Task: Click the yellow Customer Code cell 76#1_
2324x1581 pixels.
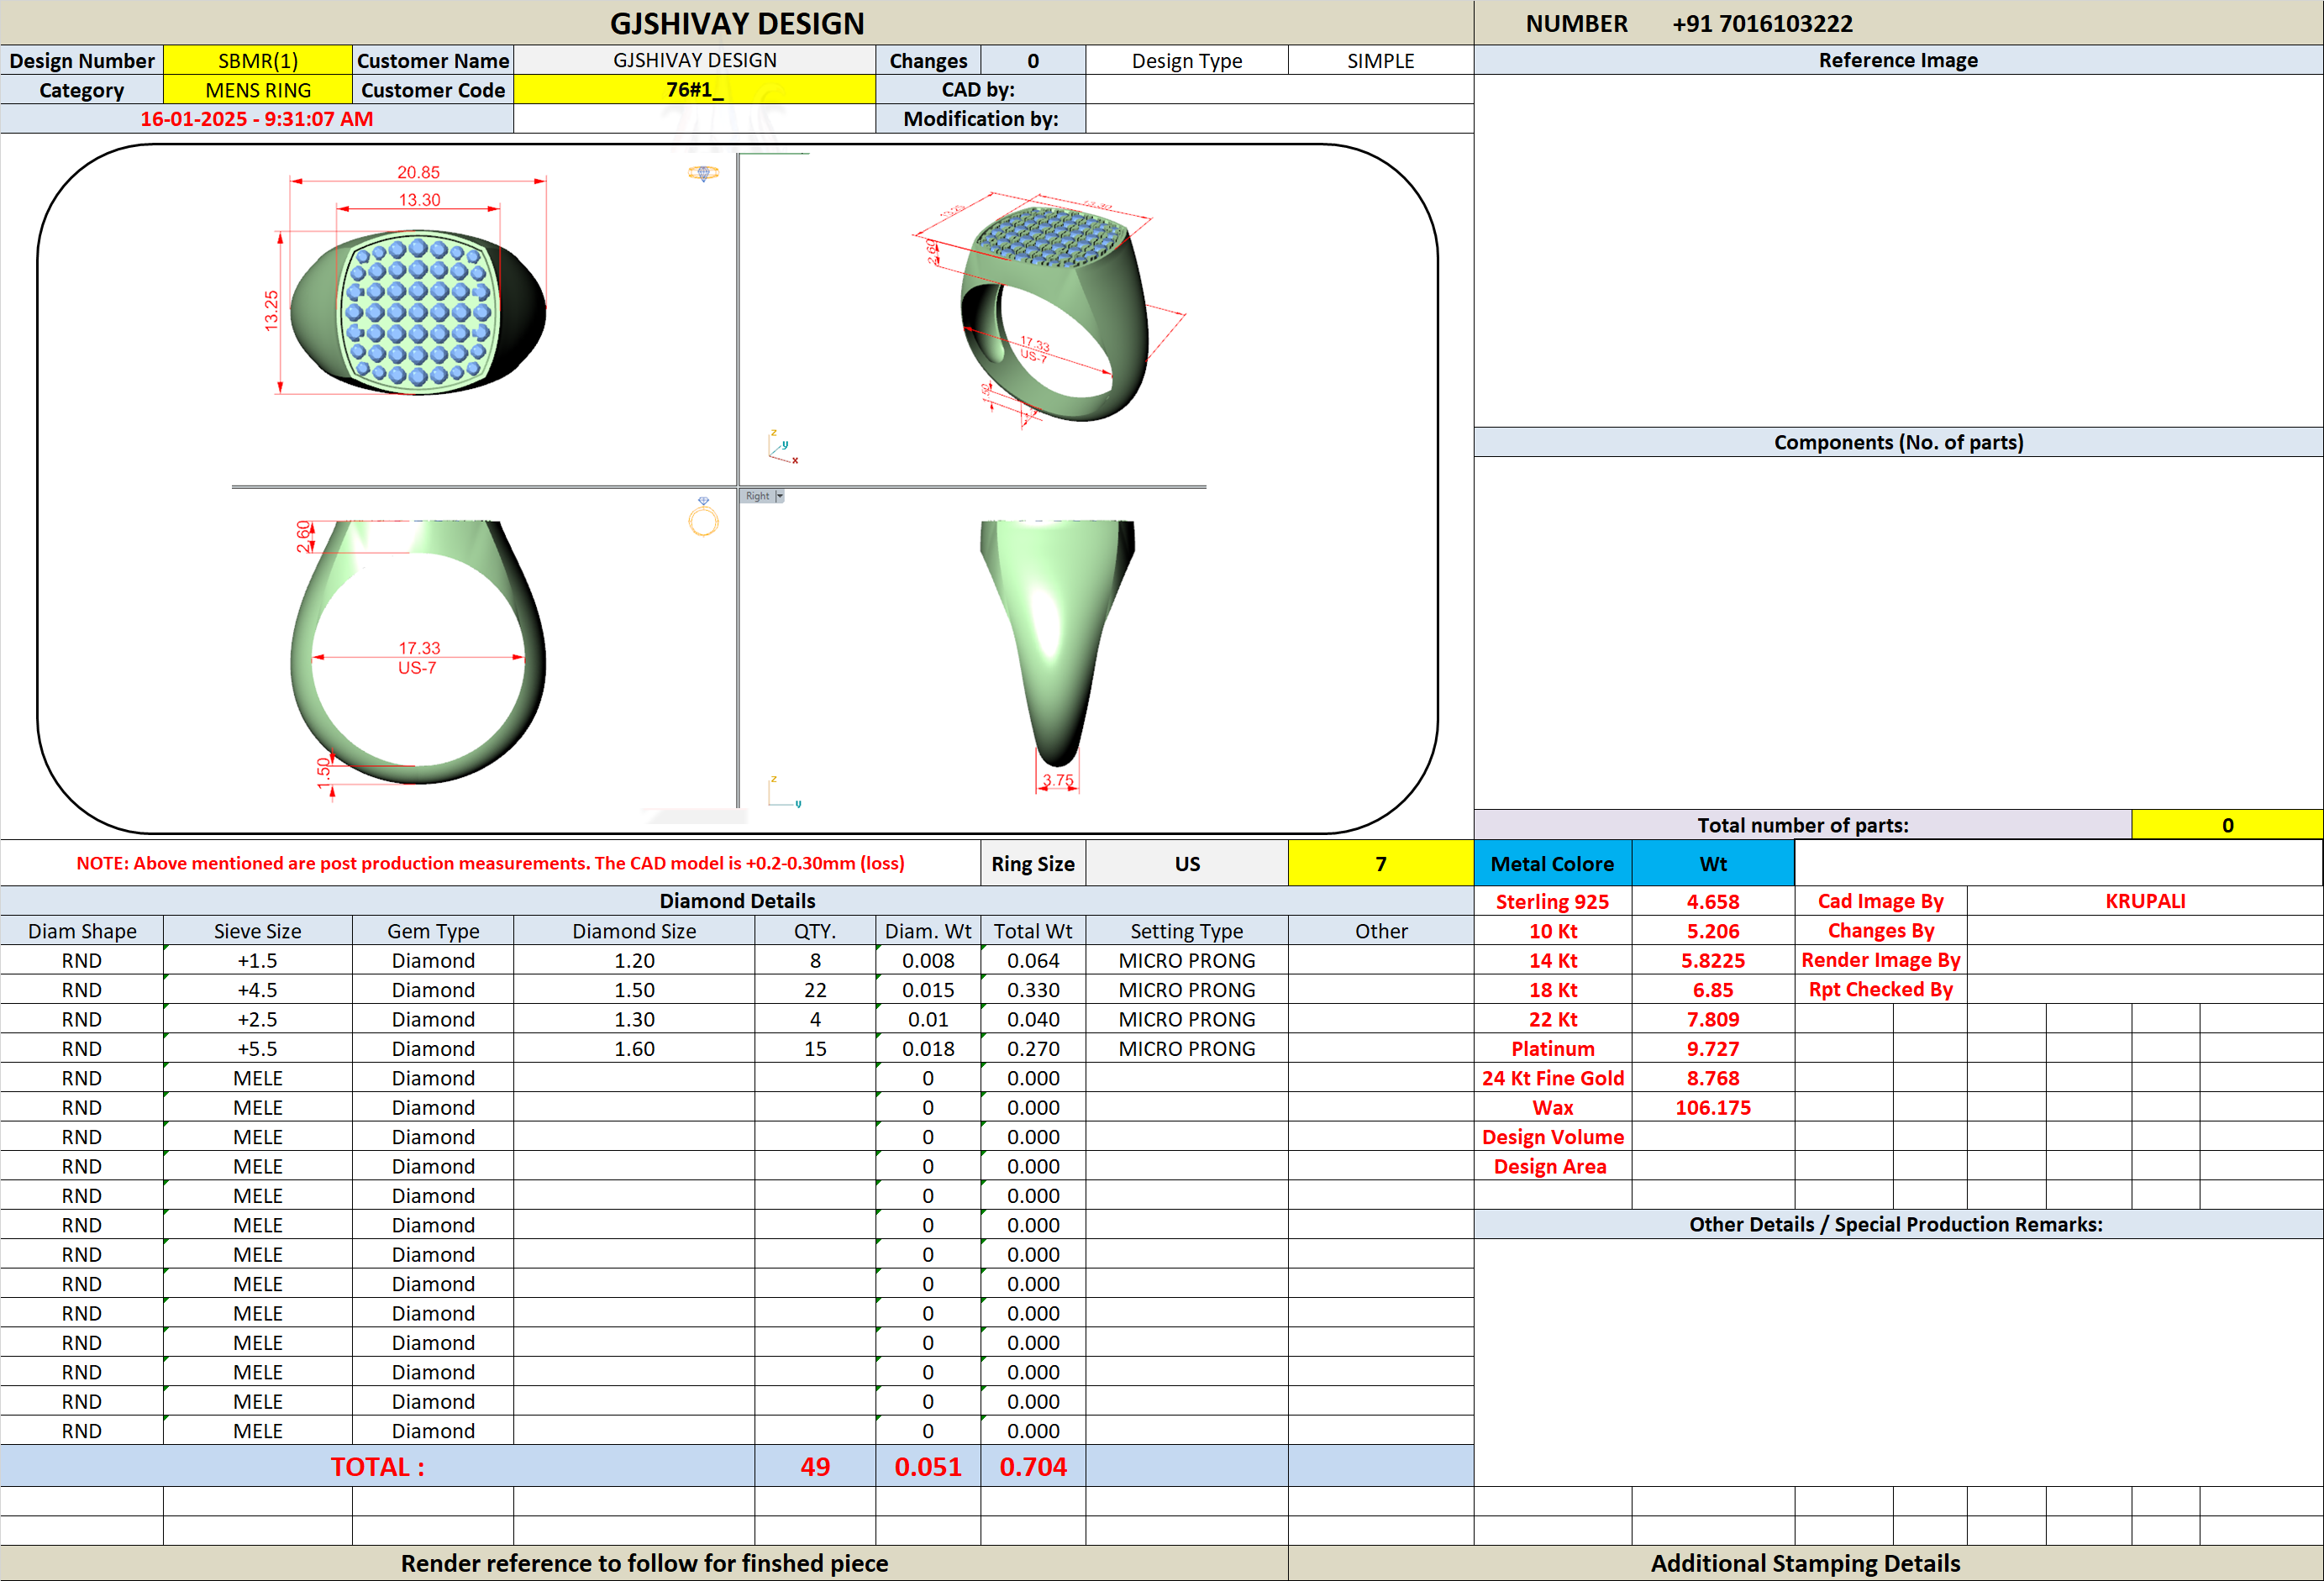Action: (694, 89)
